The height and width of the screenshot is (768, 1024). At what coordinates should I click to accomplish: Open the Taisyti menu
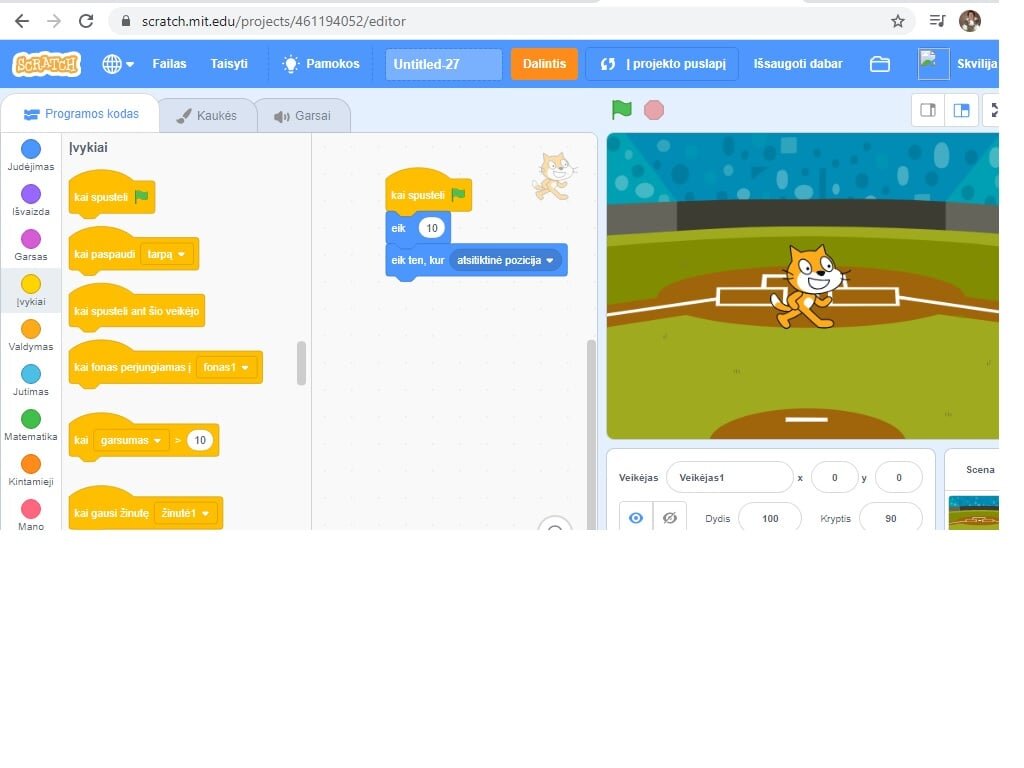(x=229, y=64)
